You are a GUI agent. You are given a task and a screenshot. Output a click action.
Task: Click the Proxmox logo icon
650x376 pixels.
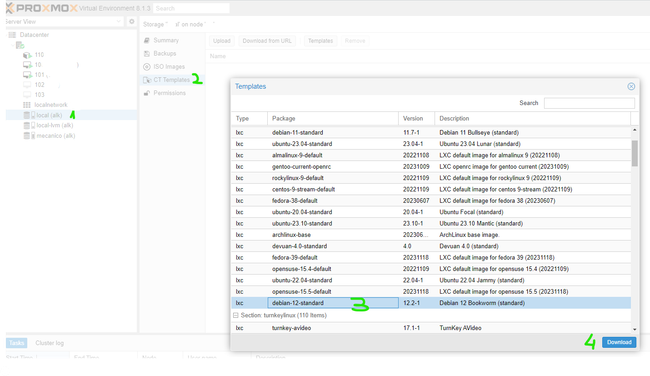(10, 8)
